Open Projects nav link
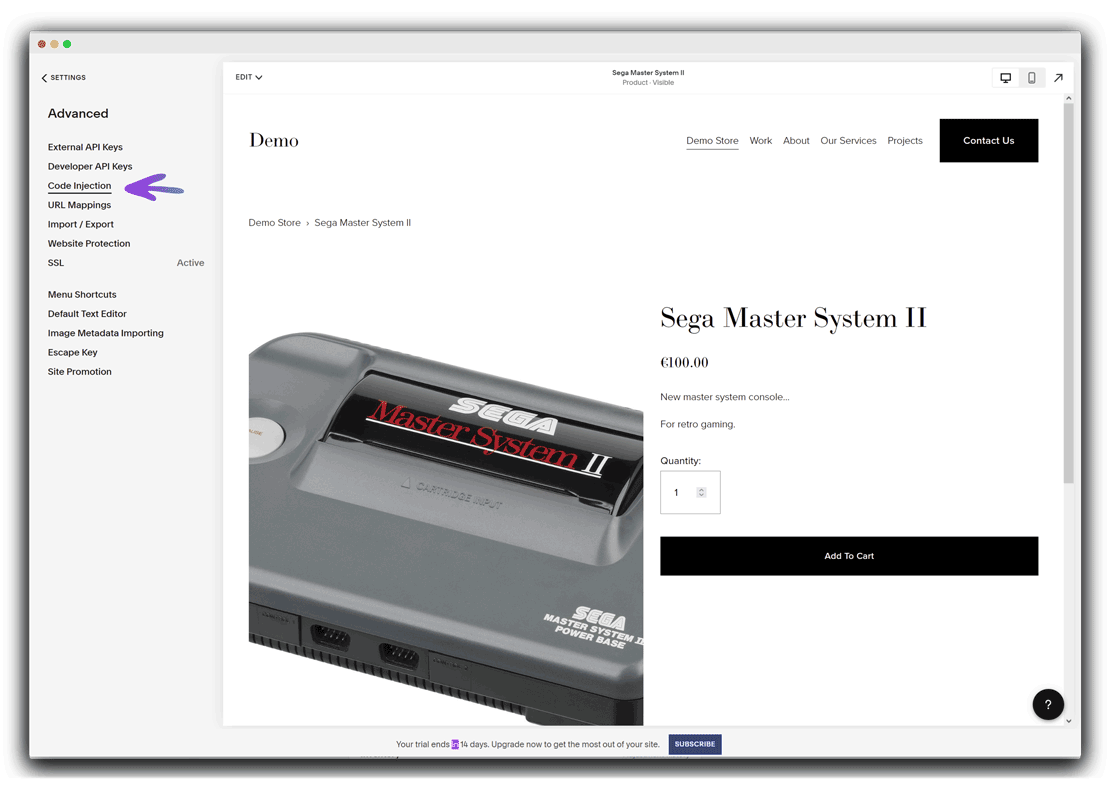Viewport: 1110px width, 789px height. [905, 141]
